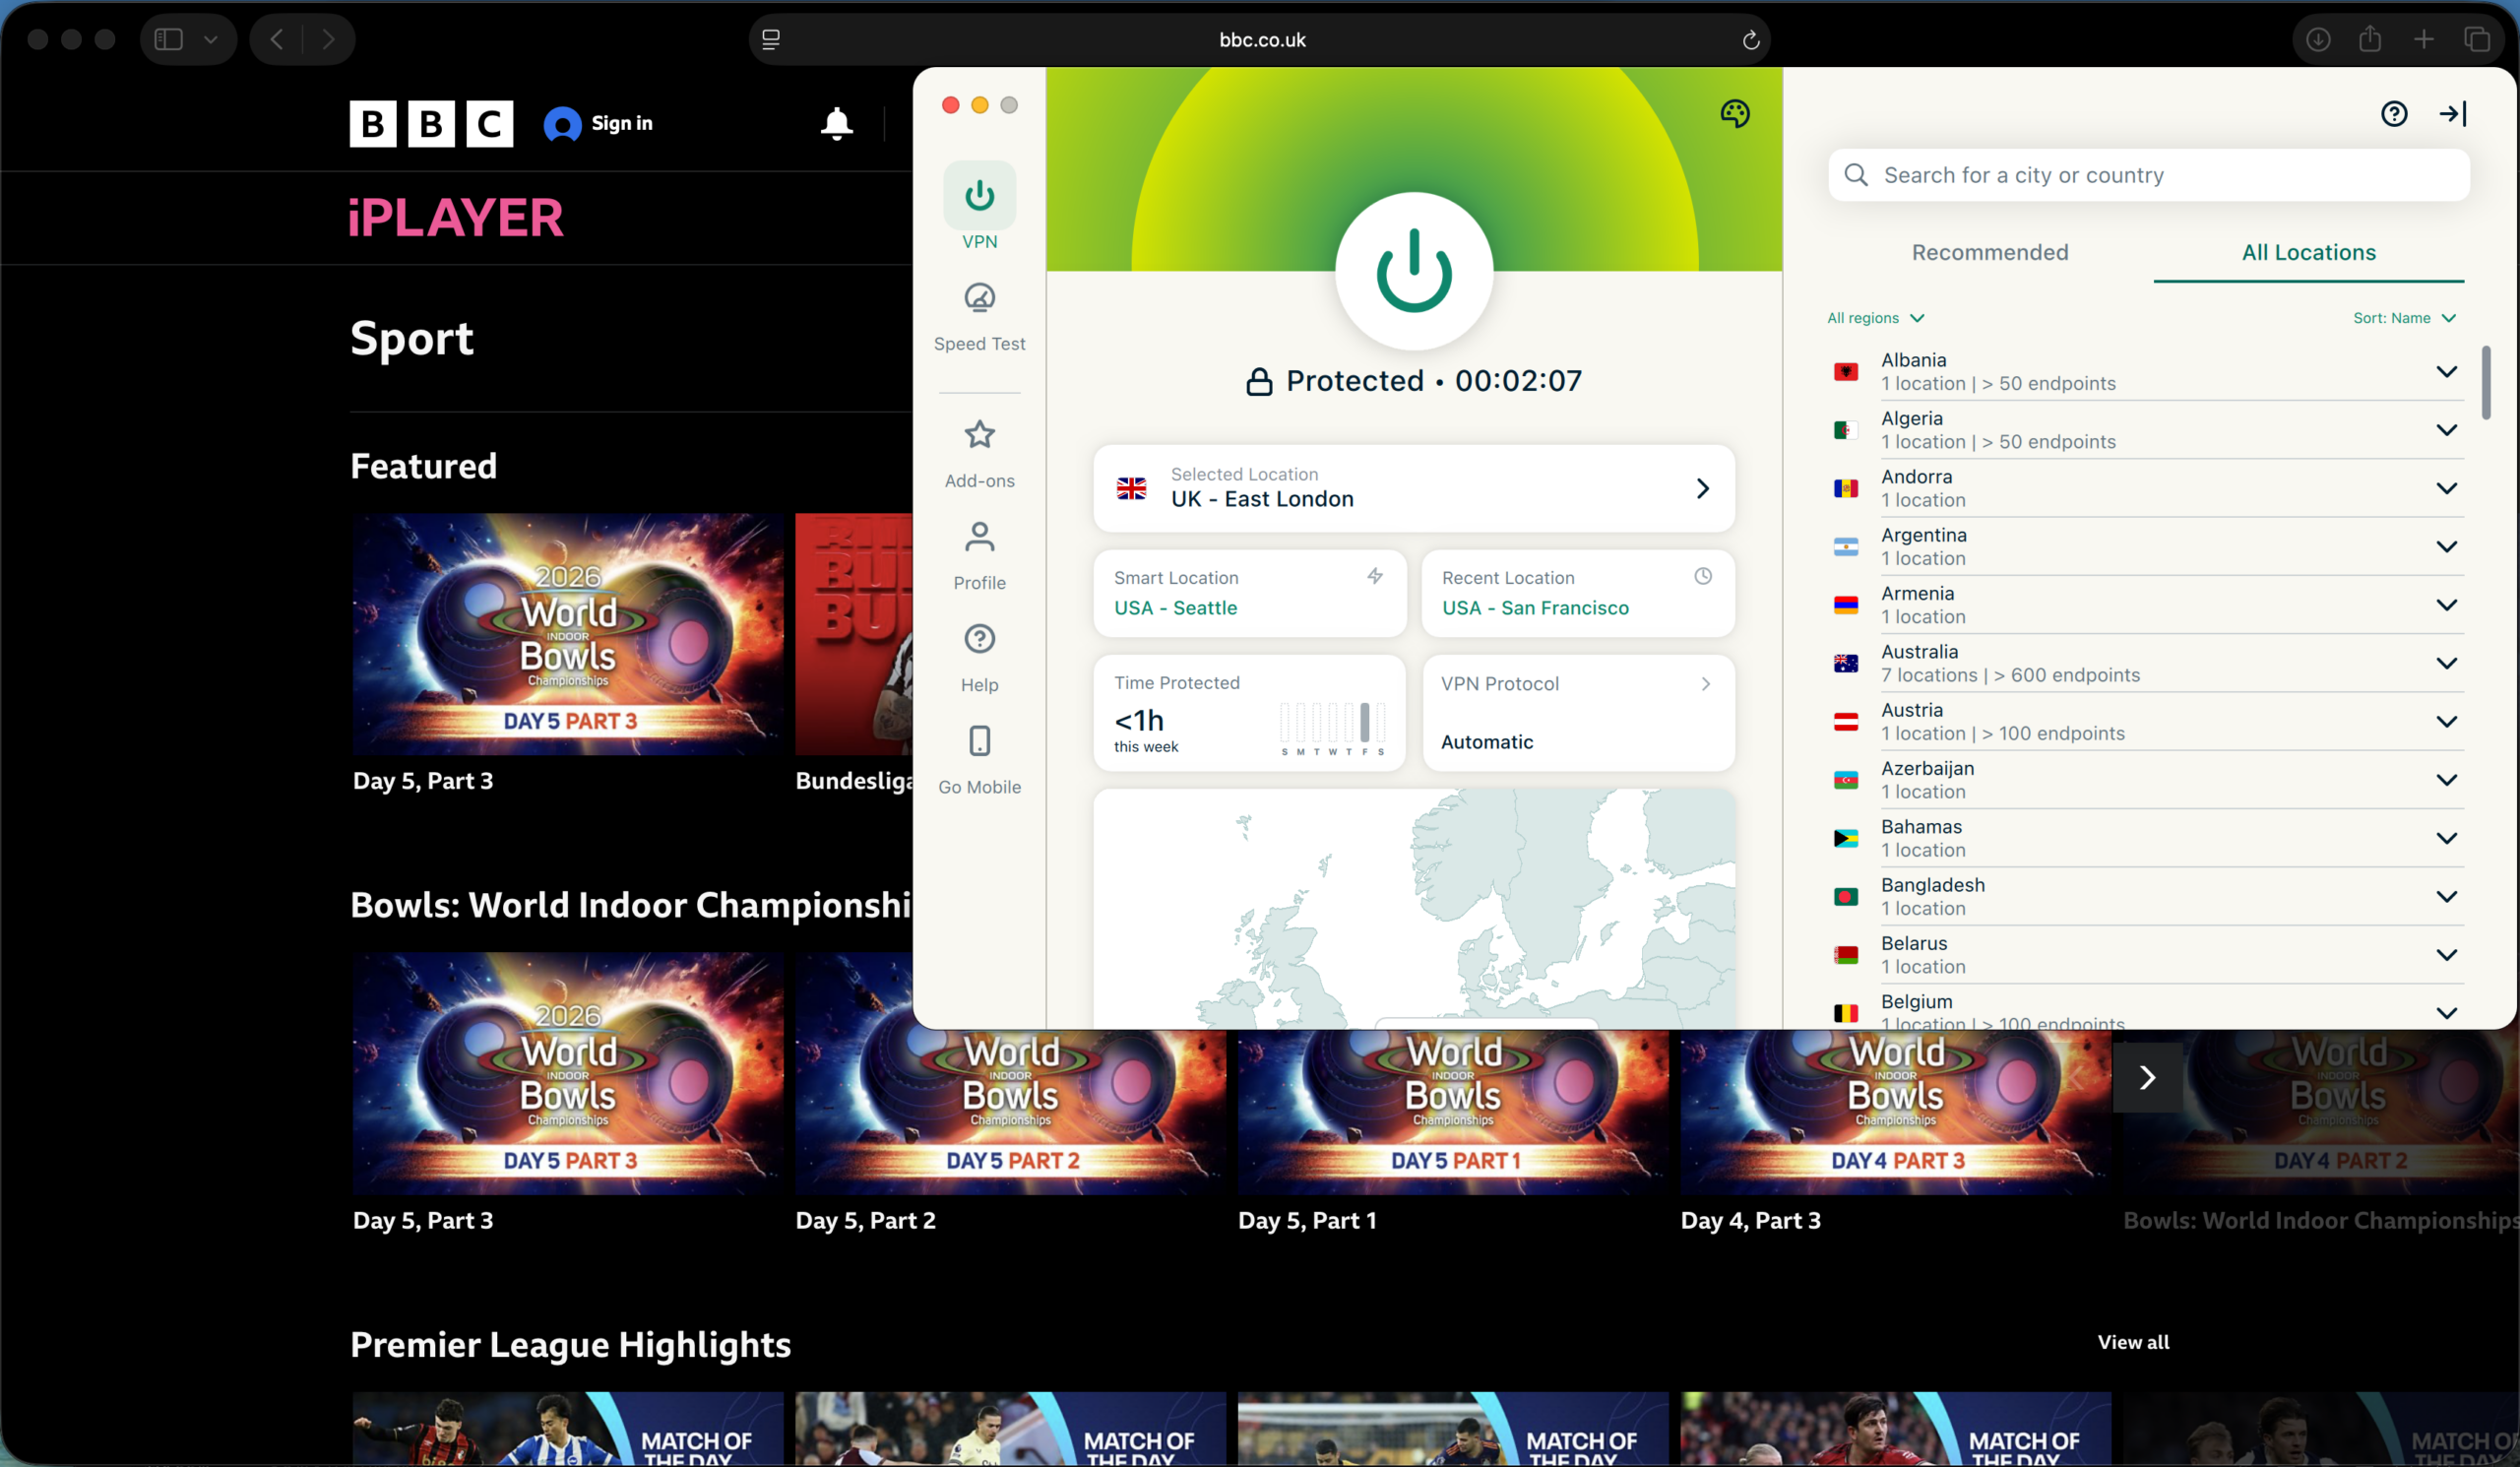The width and height of the screenshot is (2520, 1467).
Task: Click the VPN power icon in sidebar
Action: coord(979,195)
